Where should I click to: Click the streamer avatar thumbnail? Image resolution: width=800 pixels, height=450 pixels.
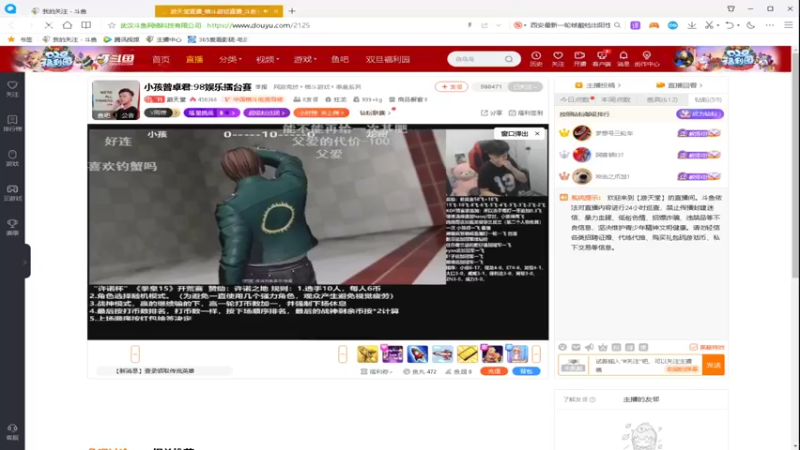click(116, 99)
